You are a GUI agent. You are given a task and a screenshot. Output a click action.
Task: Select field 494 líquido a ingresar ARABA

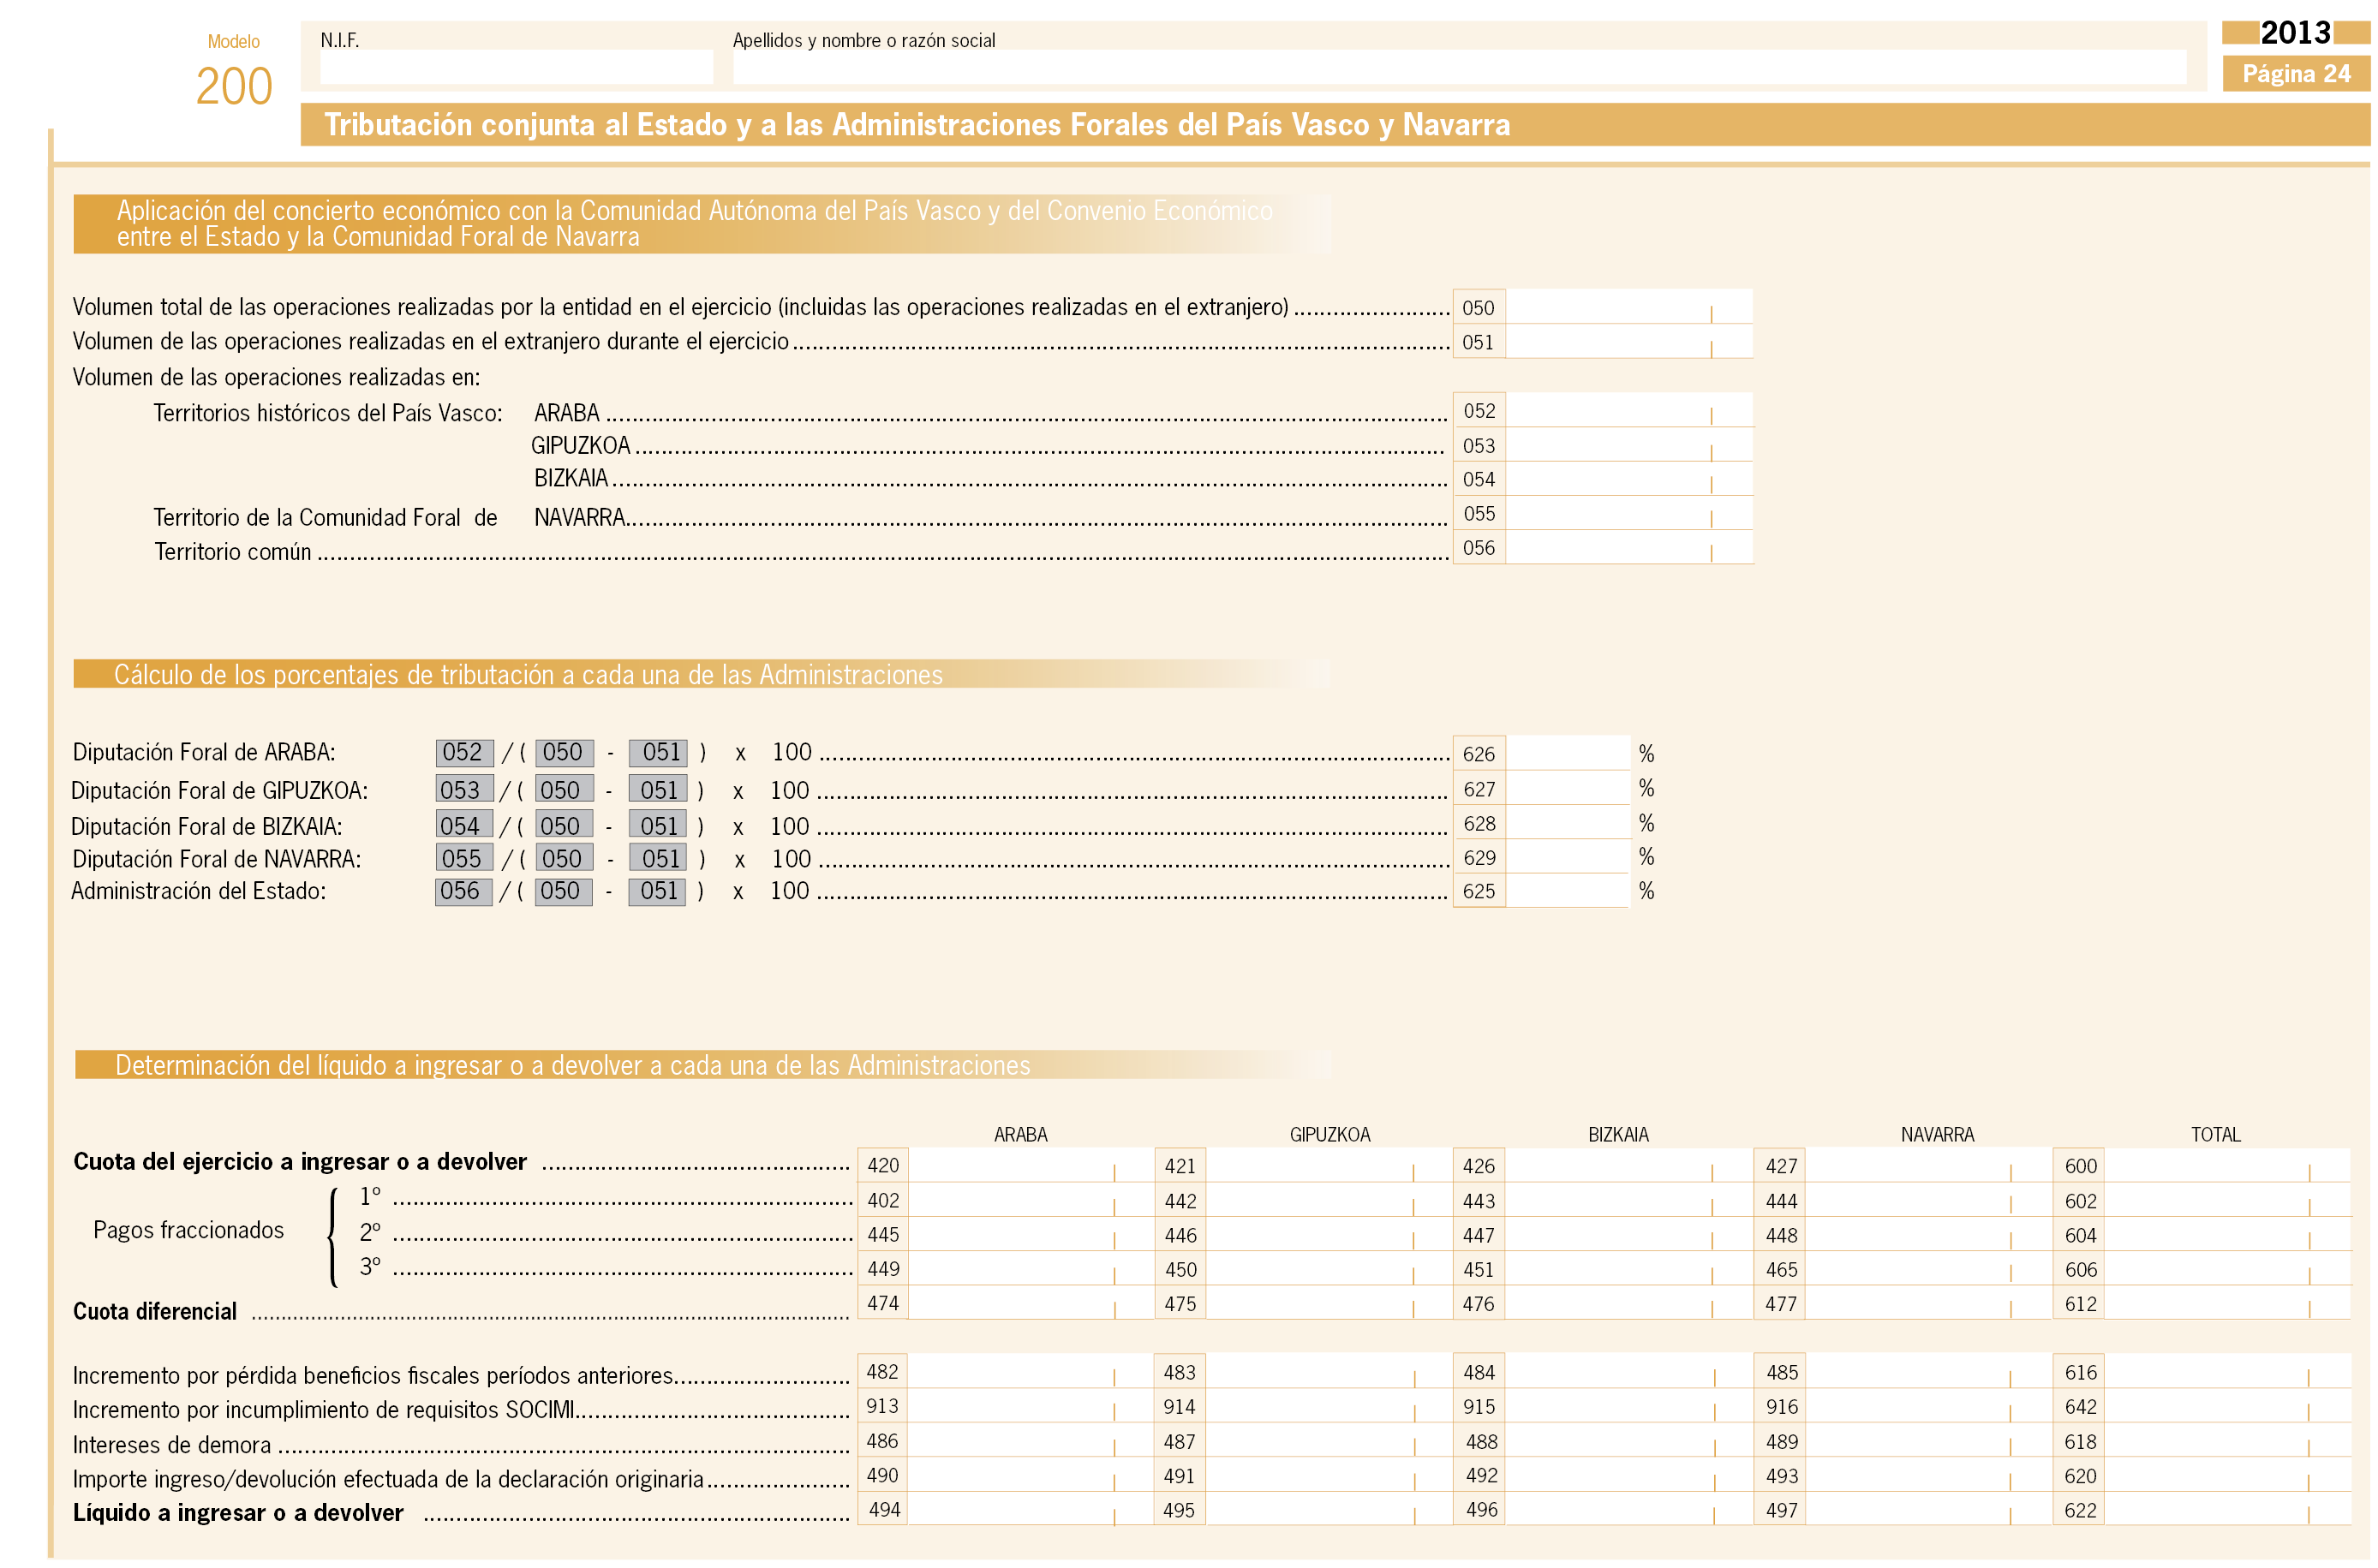tap(1031, 1509)
